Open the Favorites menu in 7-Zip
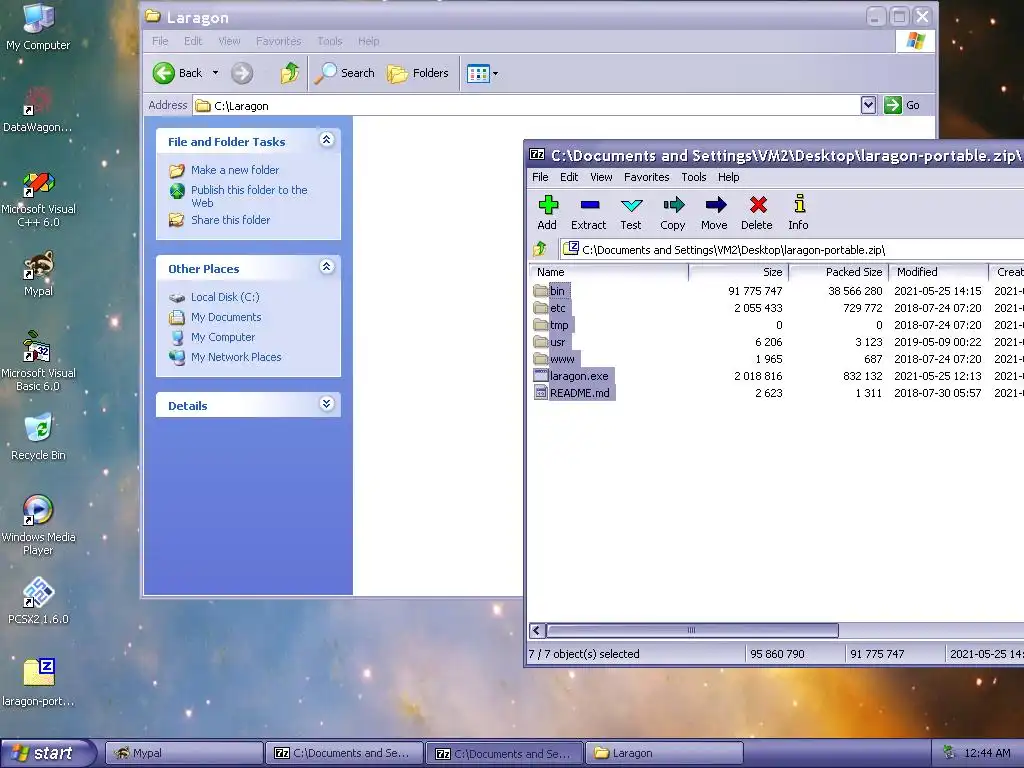This screenshot has height=768, width=1024. coord(647,177)
